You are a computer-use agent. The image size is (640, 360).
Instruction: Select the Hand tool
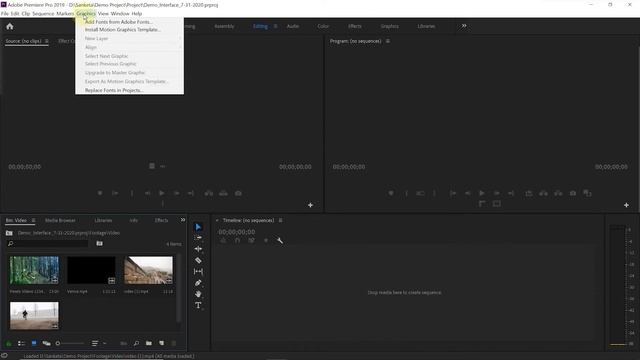(198, 294)
